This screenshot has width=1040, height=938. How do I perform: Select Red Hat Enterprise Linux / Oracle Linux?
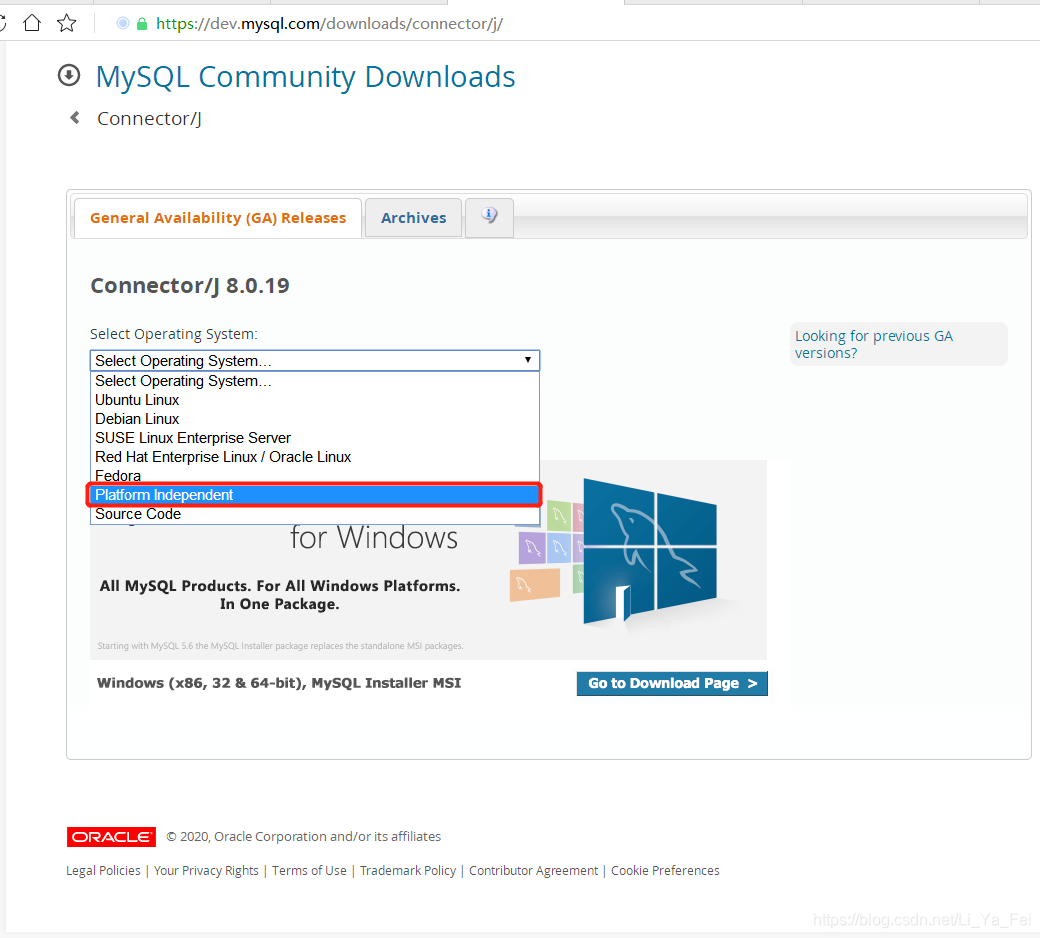[x=315, y=457]
